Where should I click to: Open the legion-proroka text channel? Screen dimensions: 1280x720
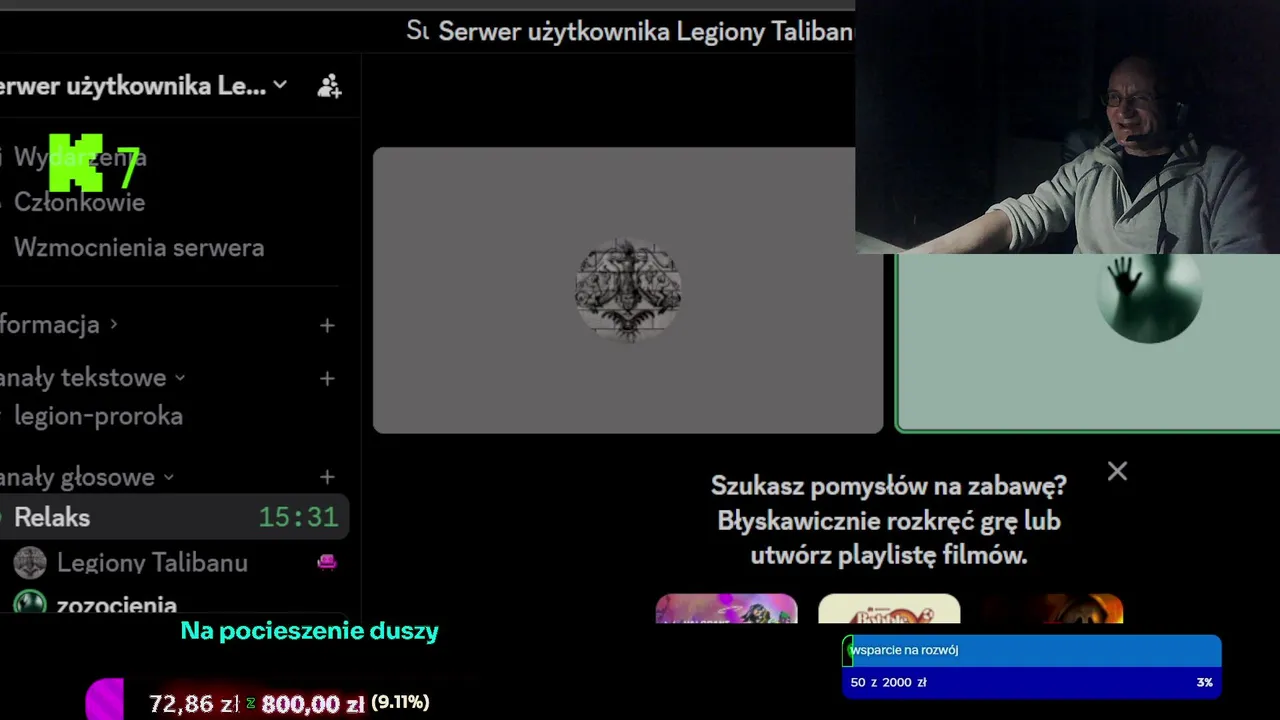point(98,416)
